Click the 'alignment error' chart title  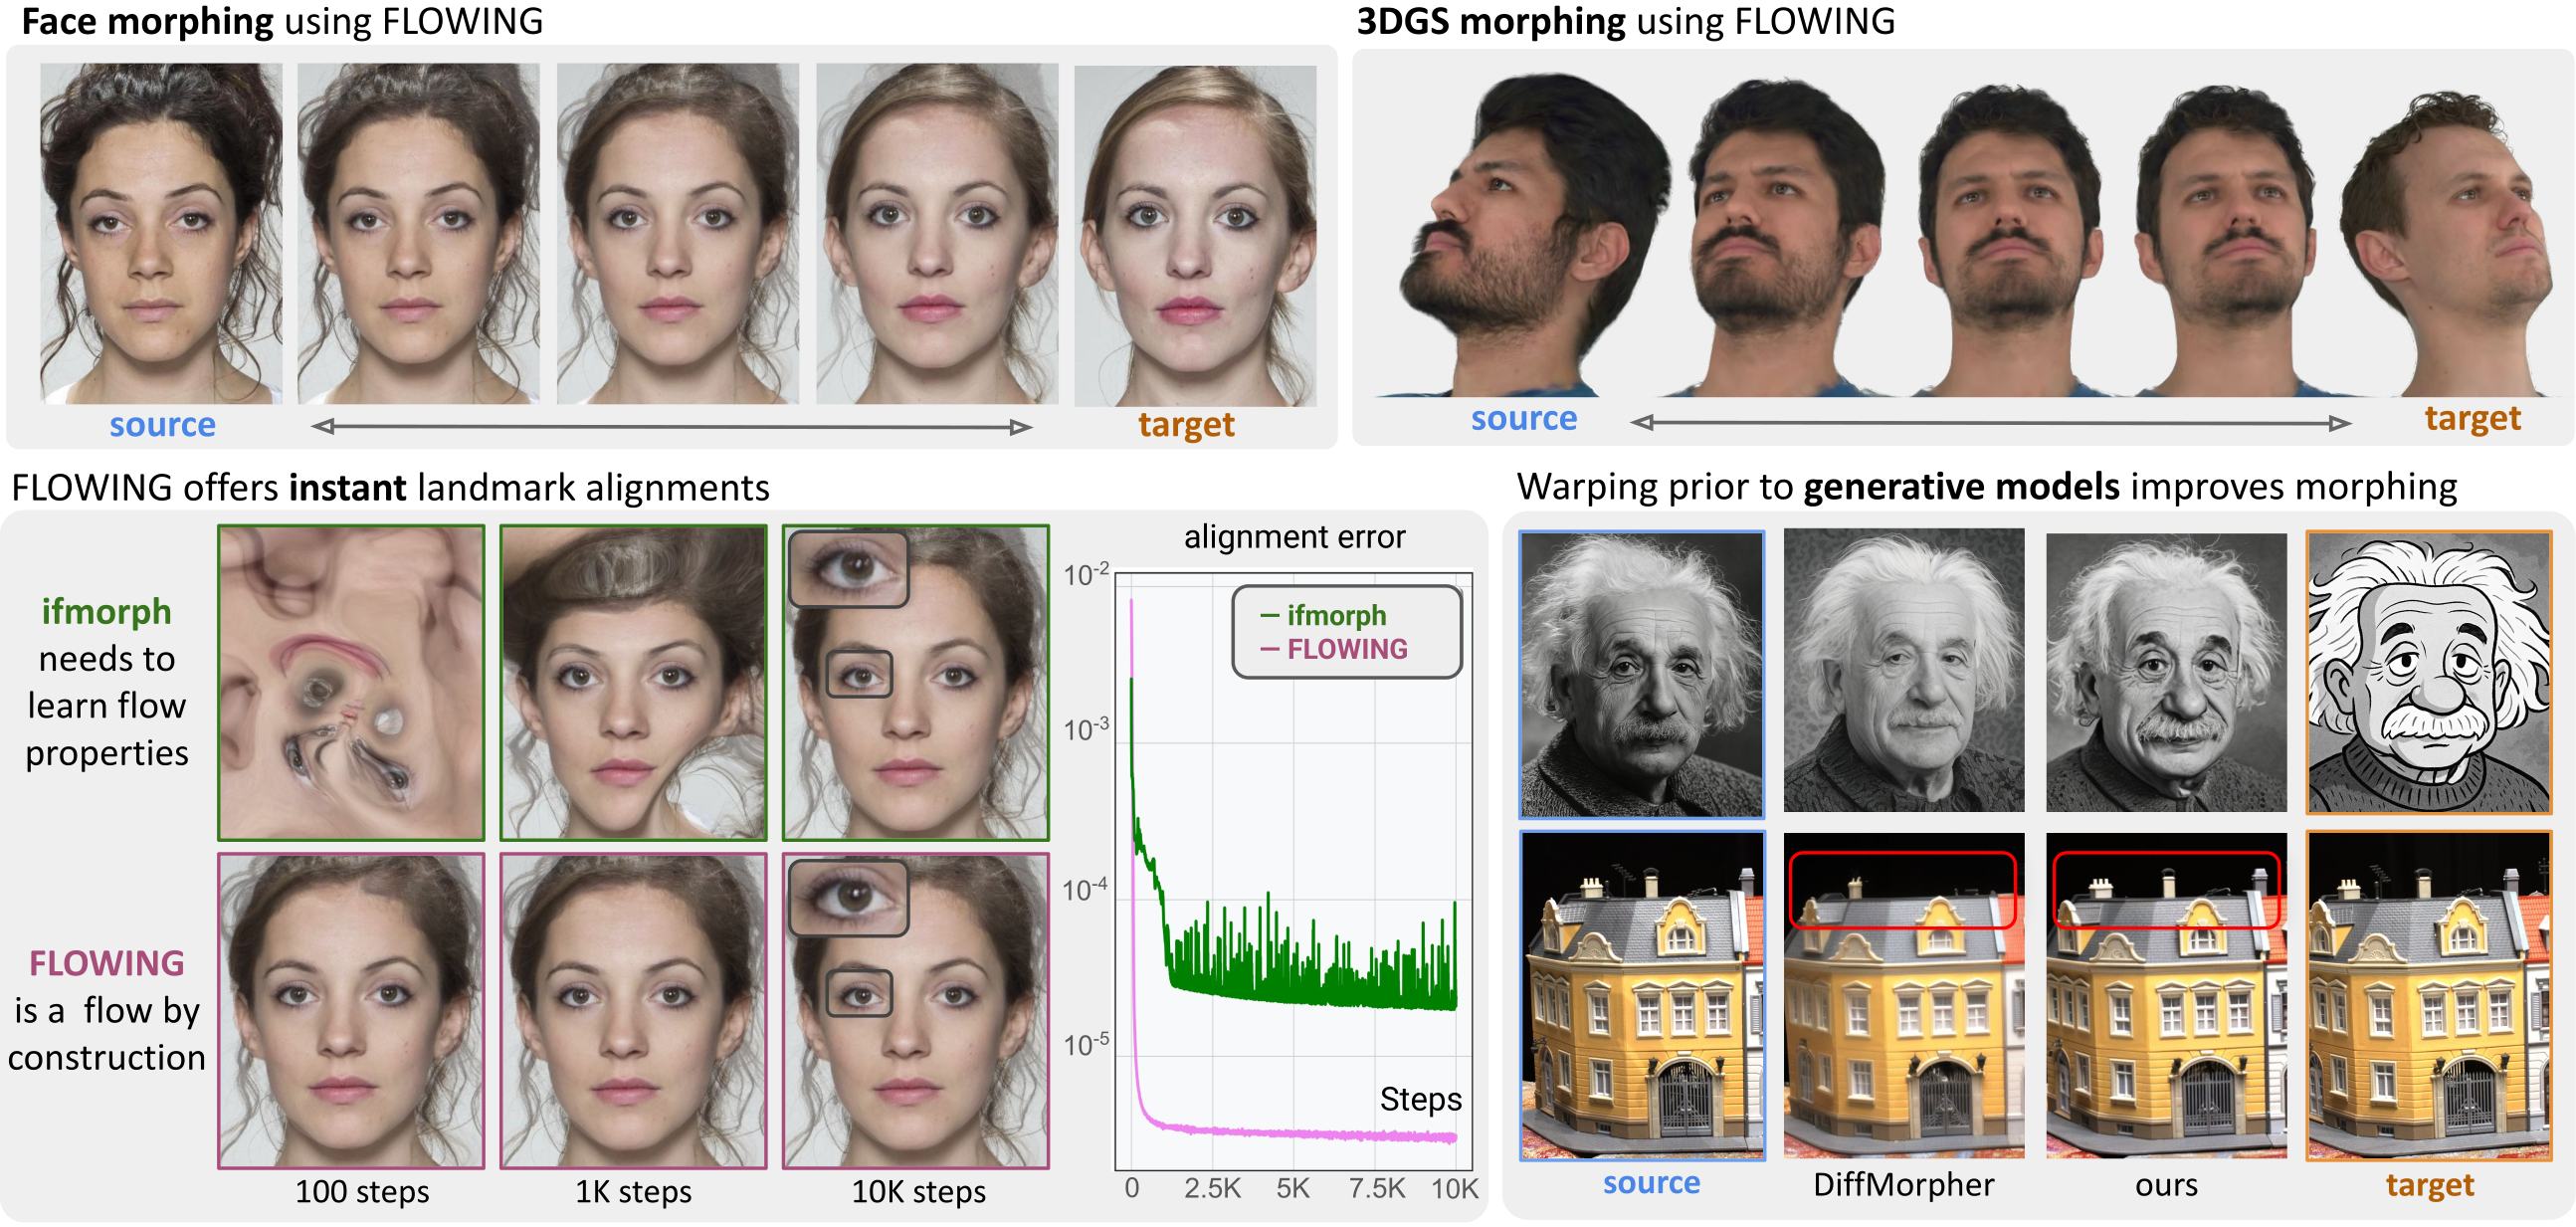1294,538
